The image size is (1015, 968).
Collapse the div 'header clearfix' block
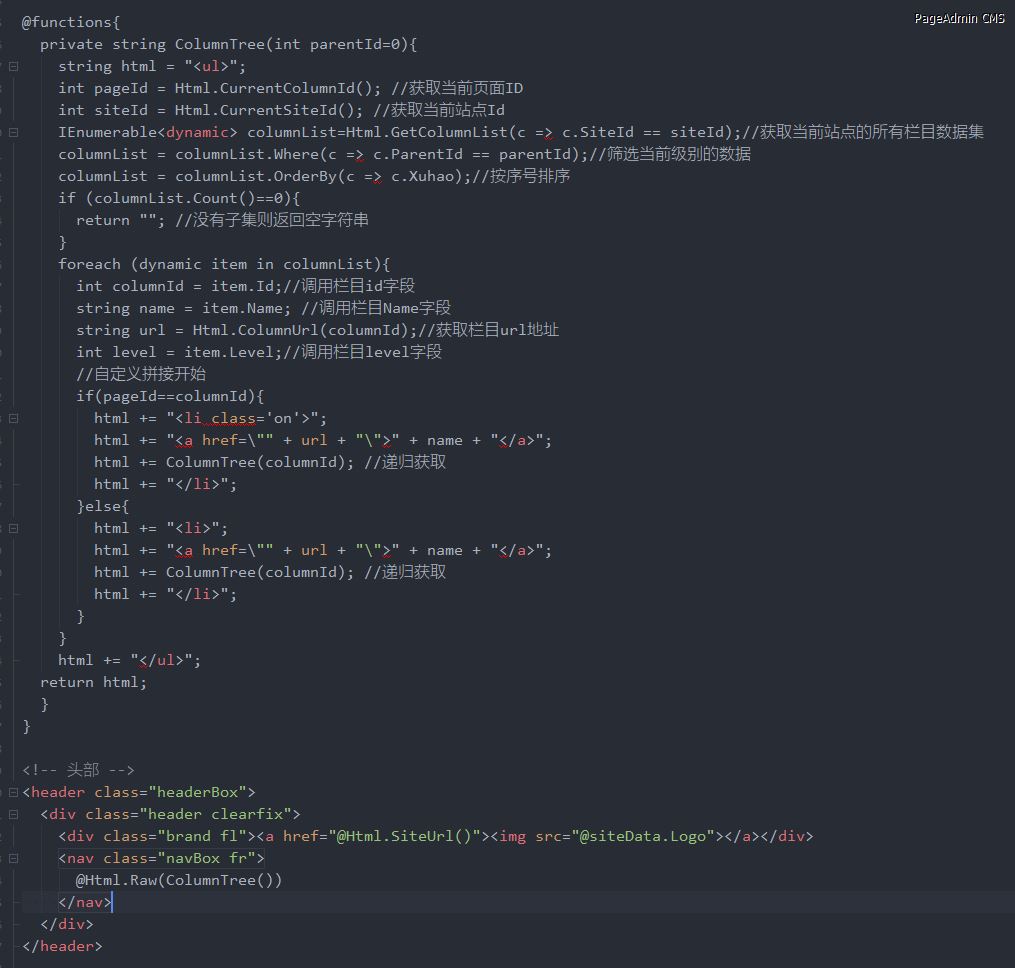pyautogui.click(x=14, y=814)
